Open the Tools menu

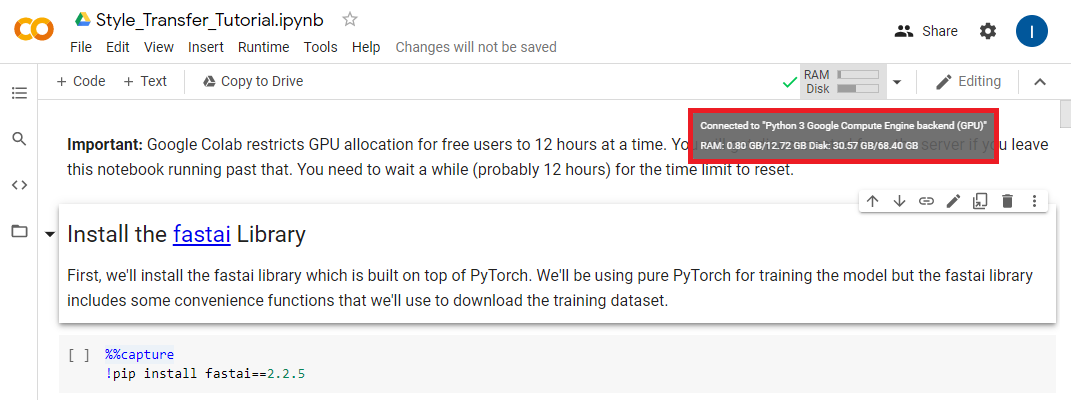coord(321,47)
